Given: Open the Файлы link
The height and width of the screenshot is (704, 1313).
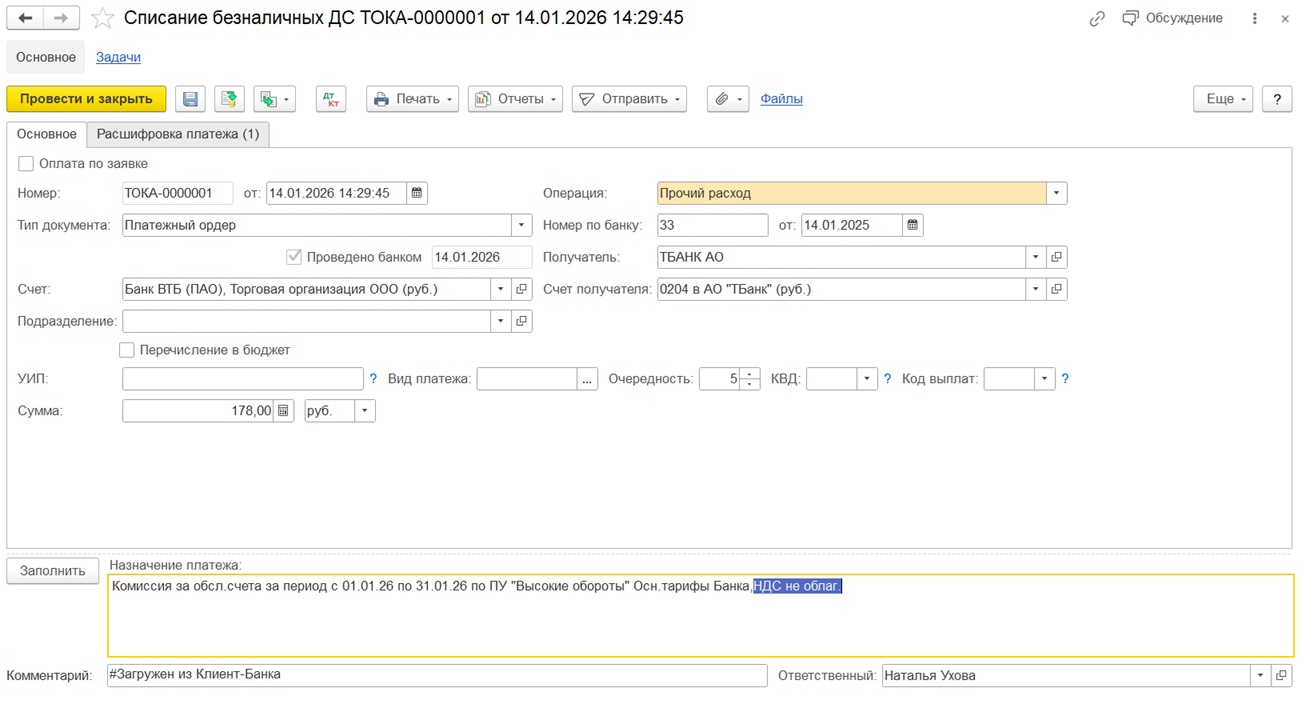Looking at the screenshot, I should click(x=781, y=99).
